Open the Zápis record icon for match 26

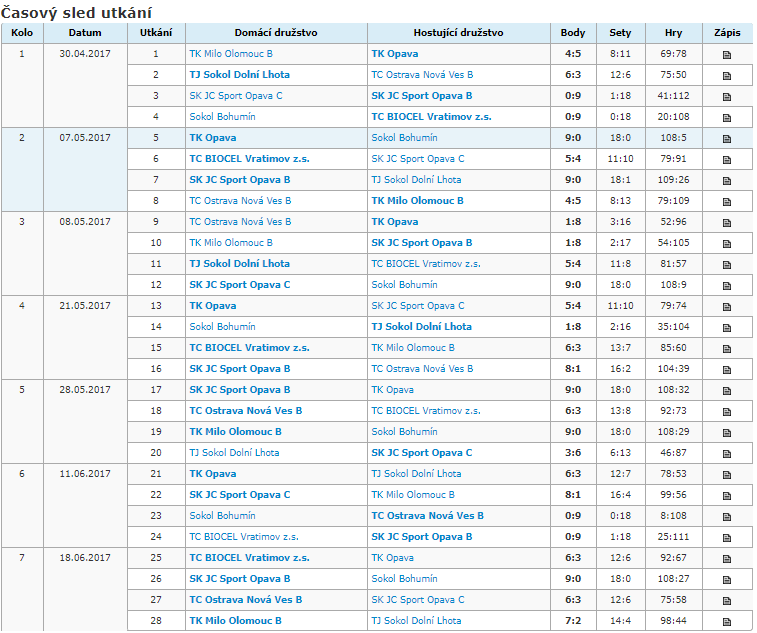(x=727, y=579)
